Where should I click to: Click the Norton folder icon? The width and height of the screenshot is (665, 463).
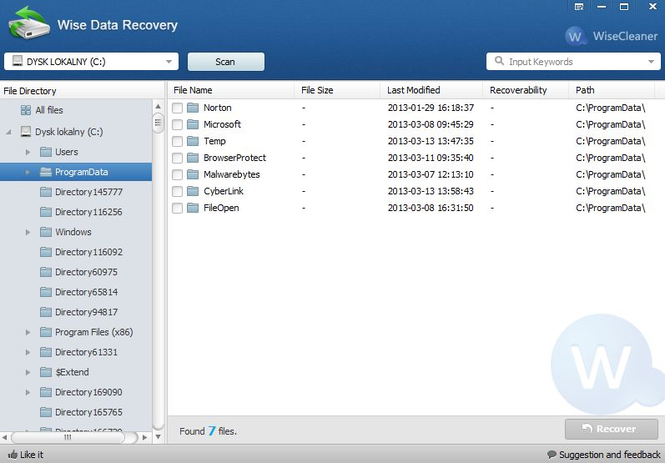(x=193, y=108)
